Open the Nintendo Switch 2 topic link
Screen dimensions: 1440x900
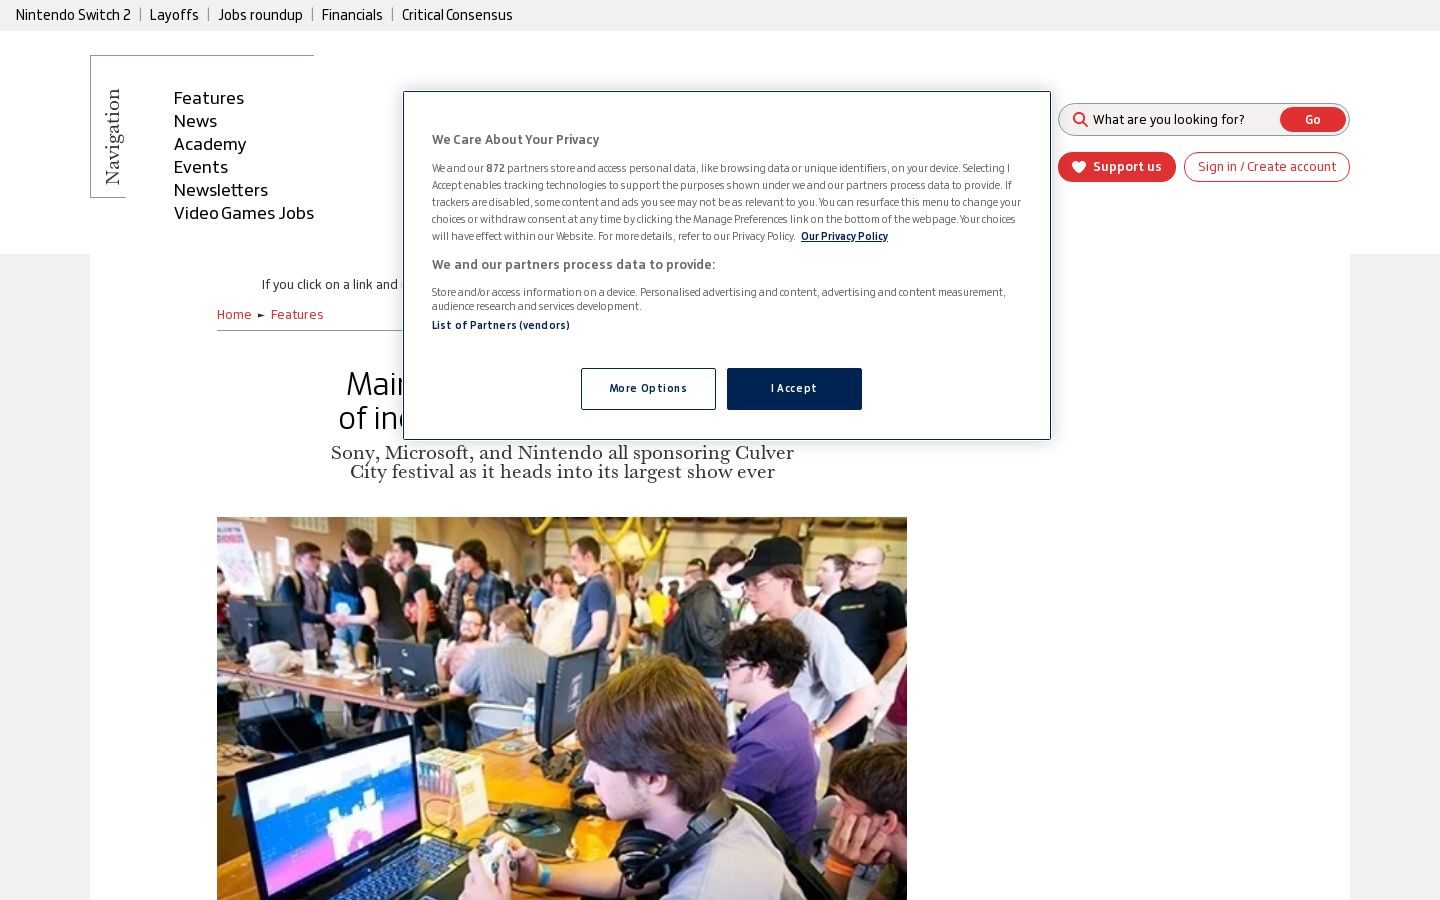73,15
